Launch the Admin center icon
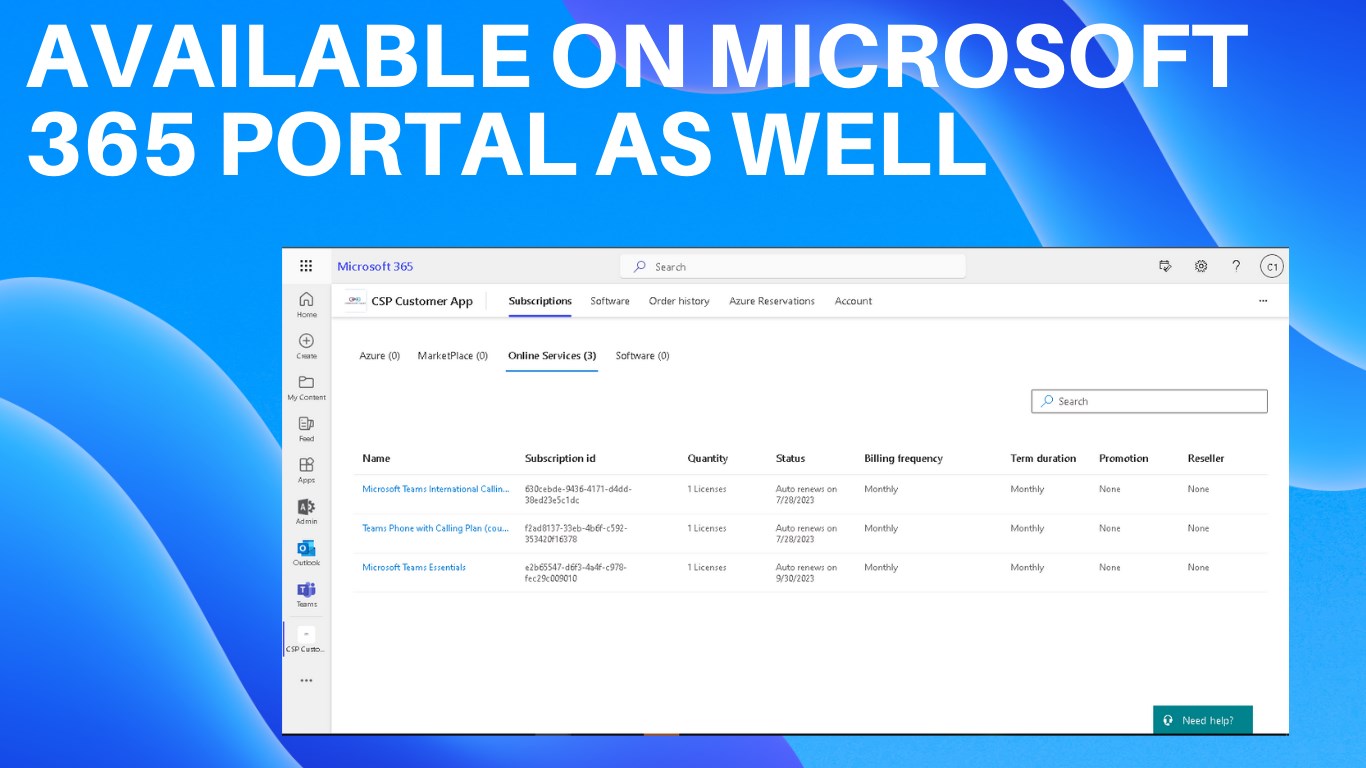1366x768 pixels. click(x=306, y=511)
